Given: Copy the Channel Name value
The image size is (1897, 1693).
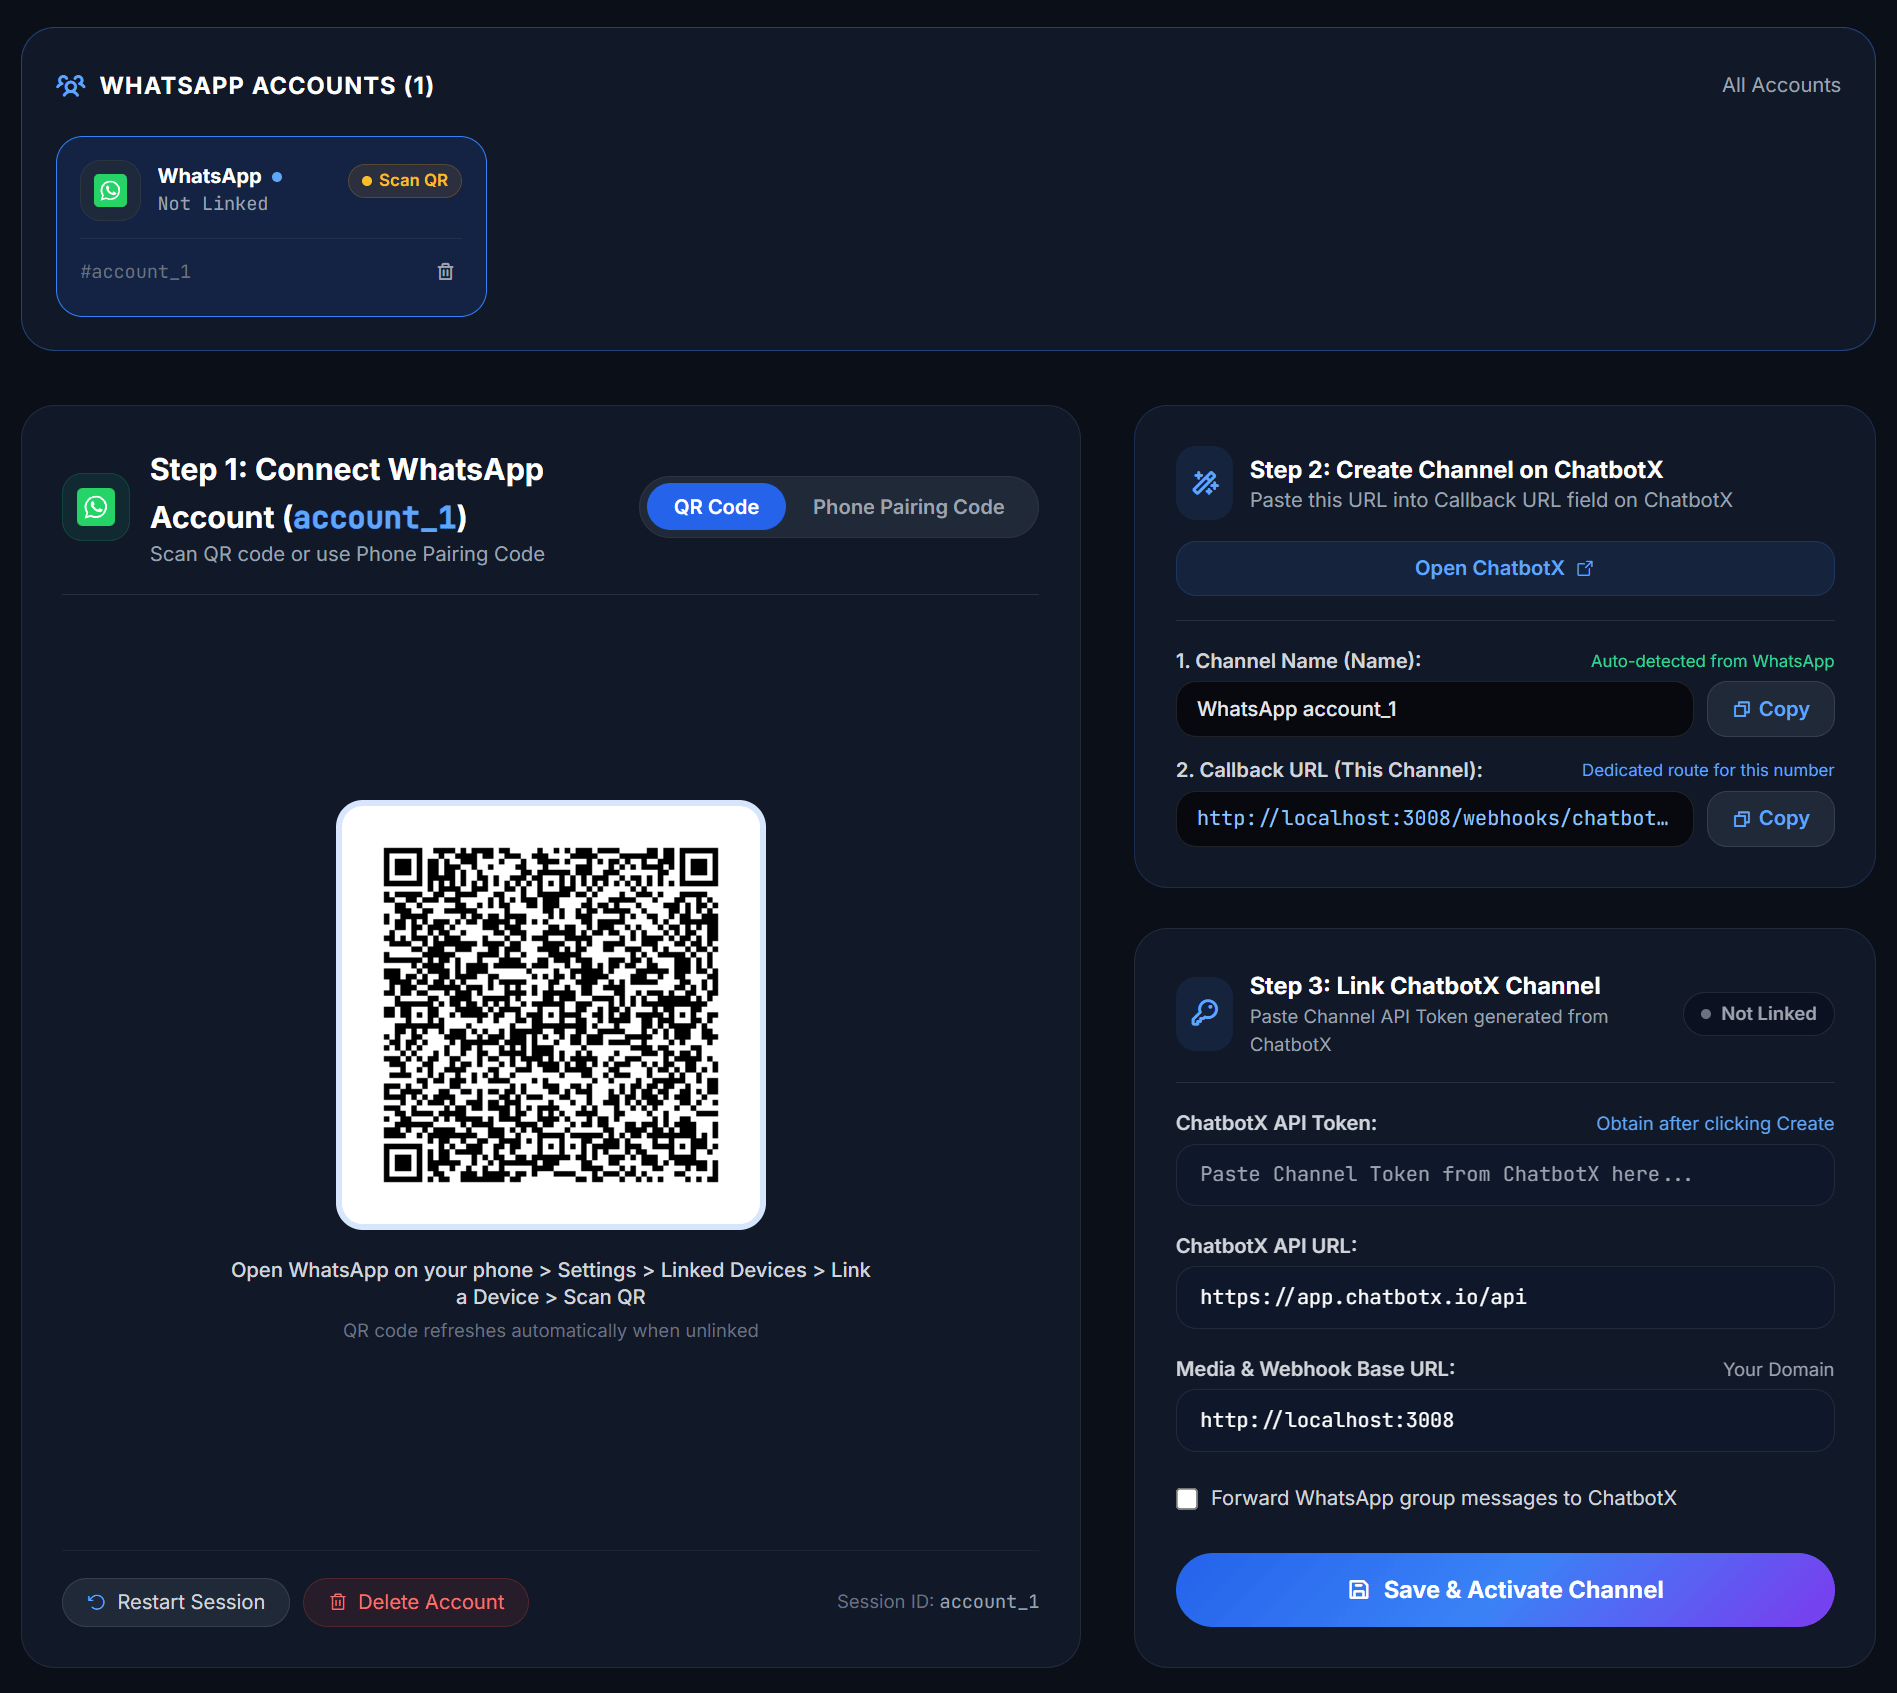Looking at the screenshot, I should (1770, 709).
